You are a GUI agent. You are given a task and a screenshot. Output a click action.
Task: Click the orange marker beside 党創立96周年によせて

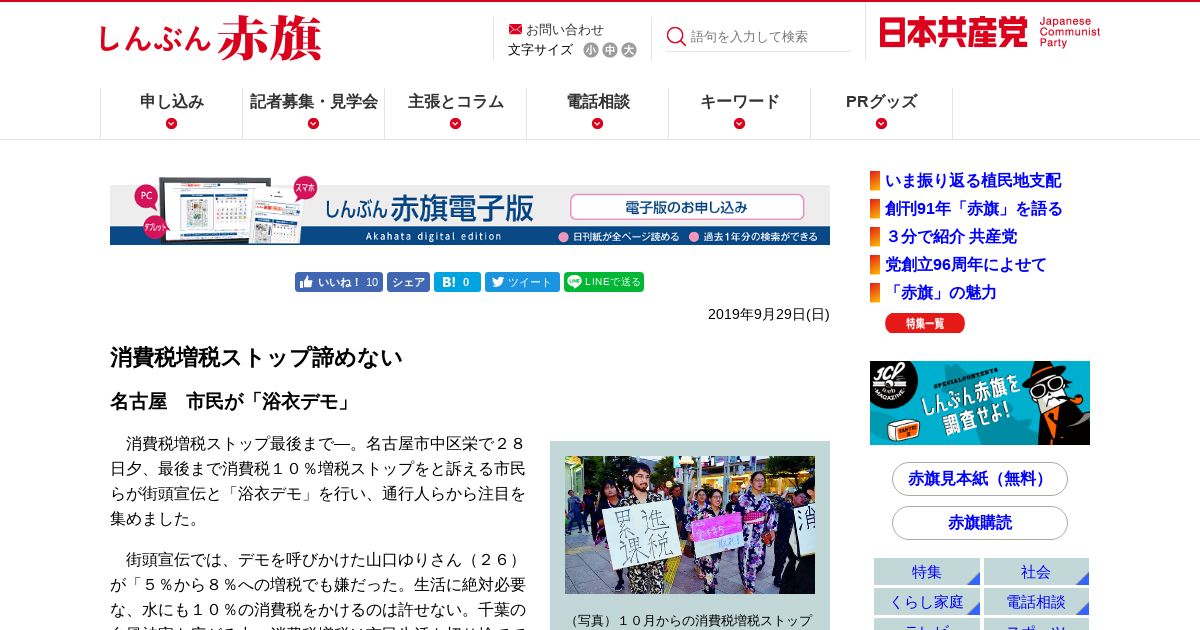click(875, 265)
